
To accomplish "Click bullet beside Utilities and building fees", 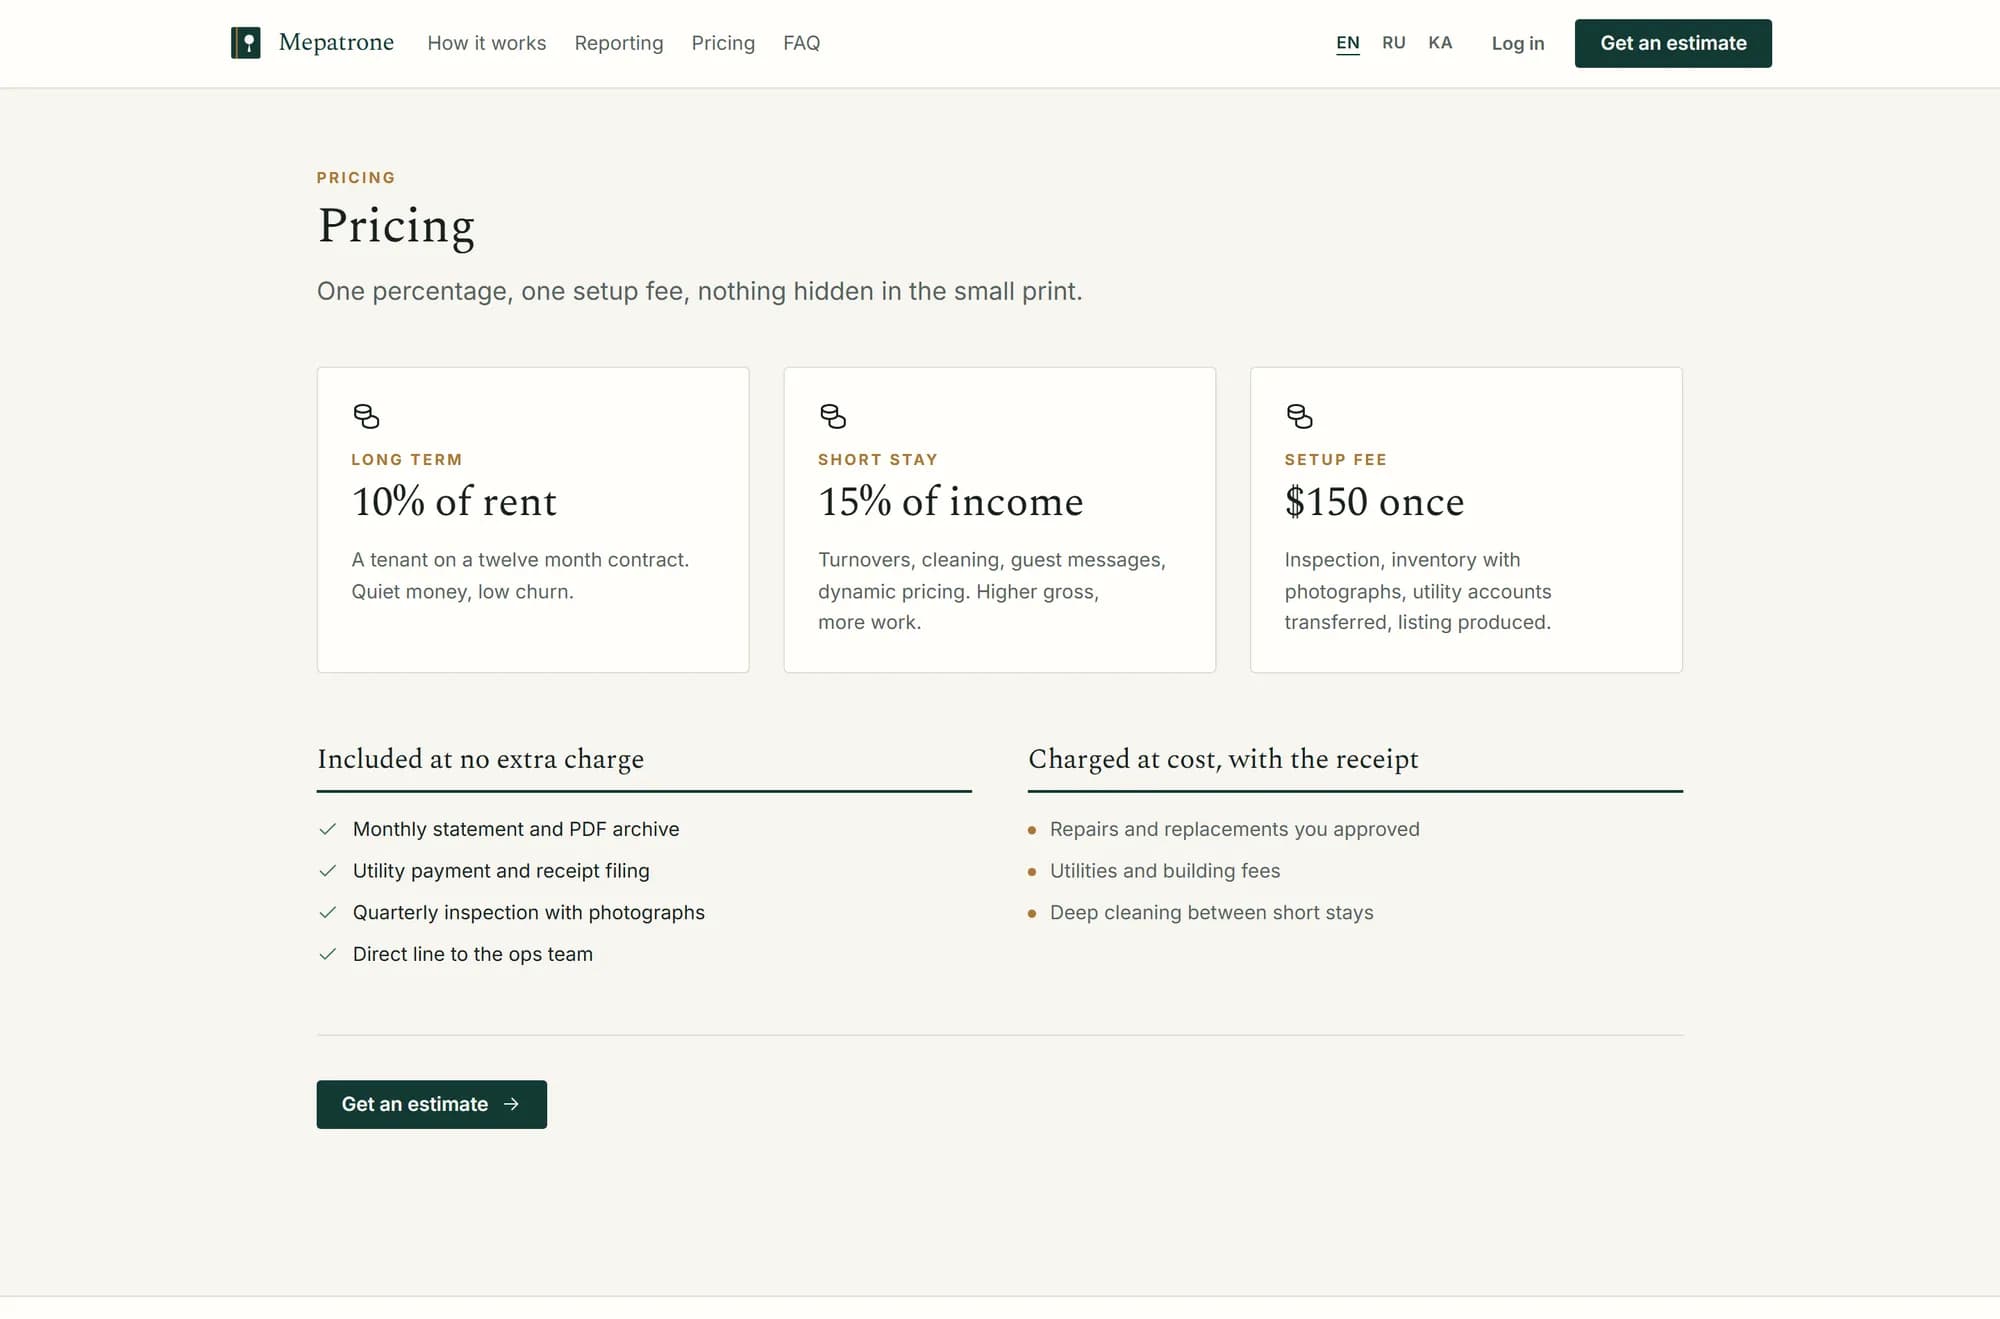I will coord(1032,872).
